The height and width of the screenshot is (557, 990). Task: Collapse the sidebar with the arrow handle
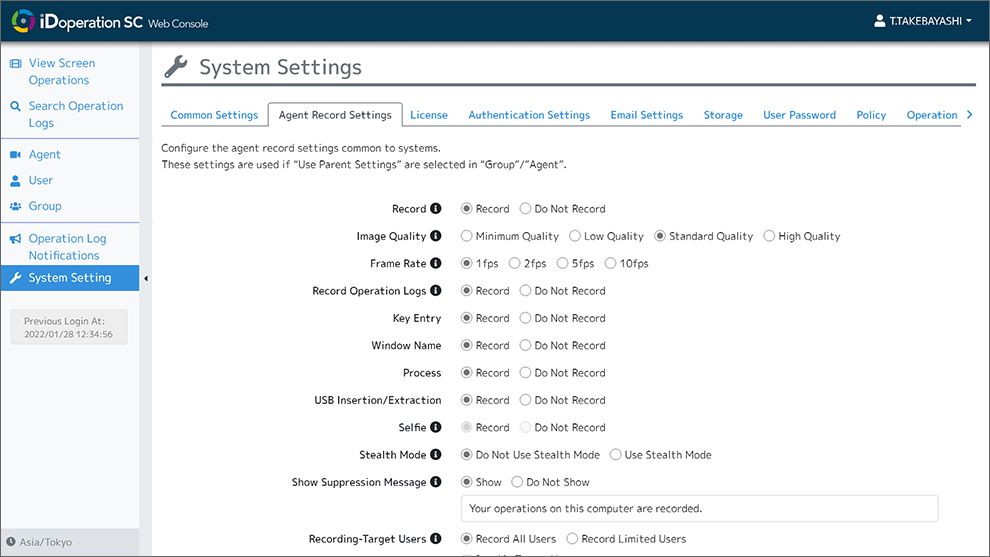click(146, 278)
